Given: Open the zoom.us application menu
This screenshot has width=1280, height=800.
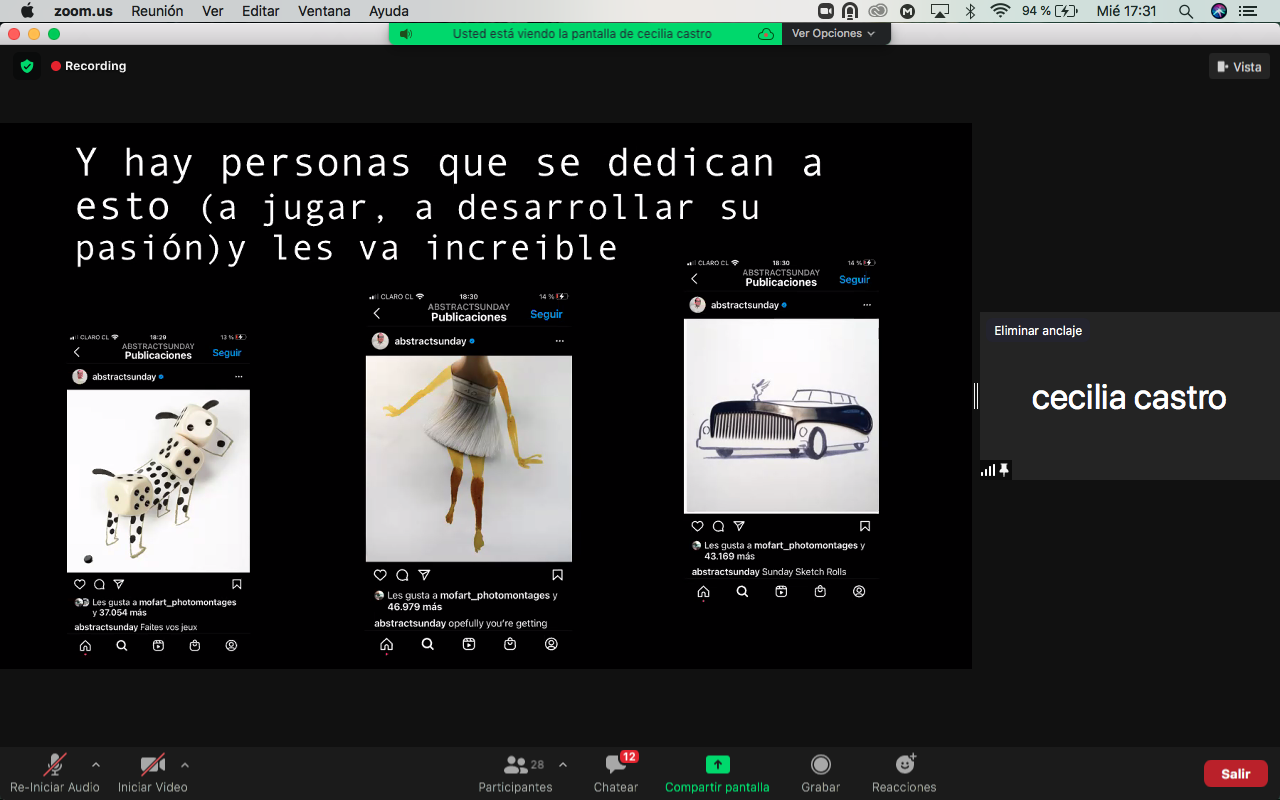Looking at the screenshot, I should coord(83,11).
